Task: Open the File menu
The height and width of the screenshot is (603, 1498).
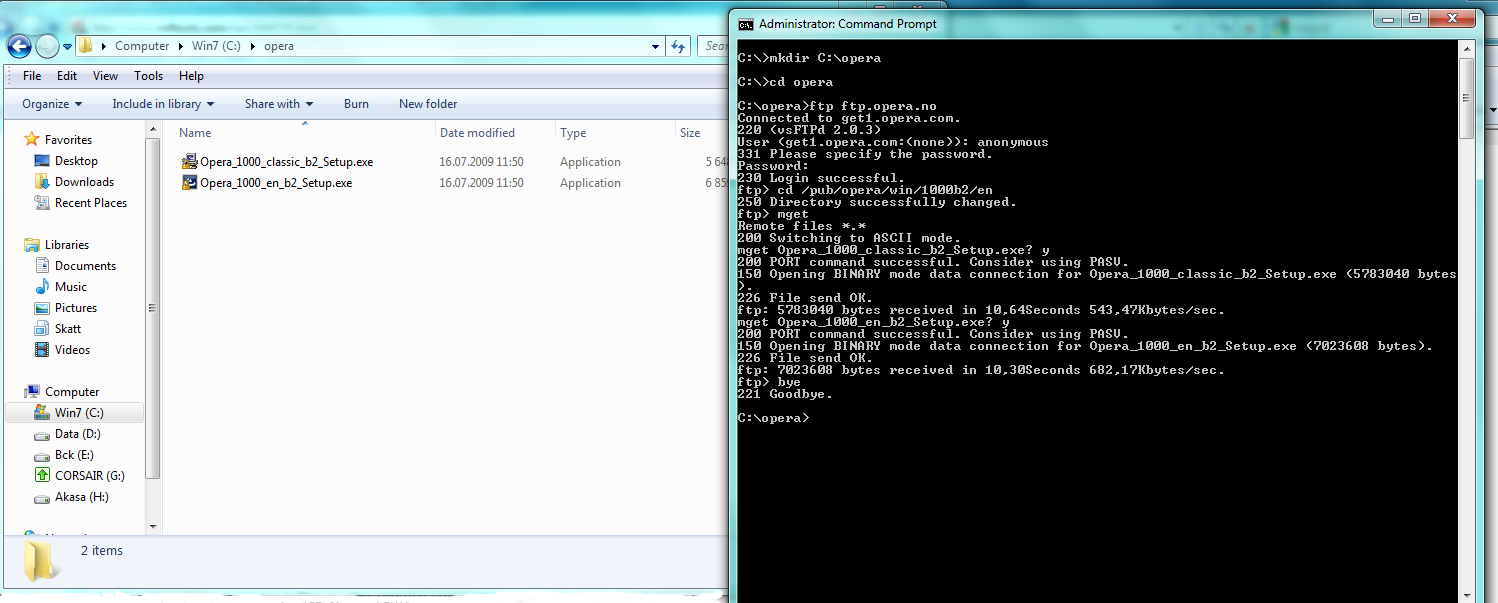Action: 32,76
